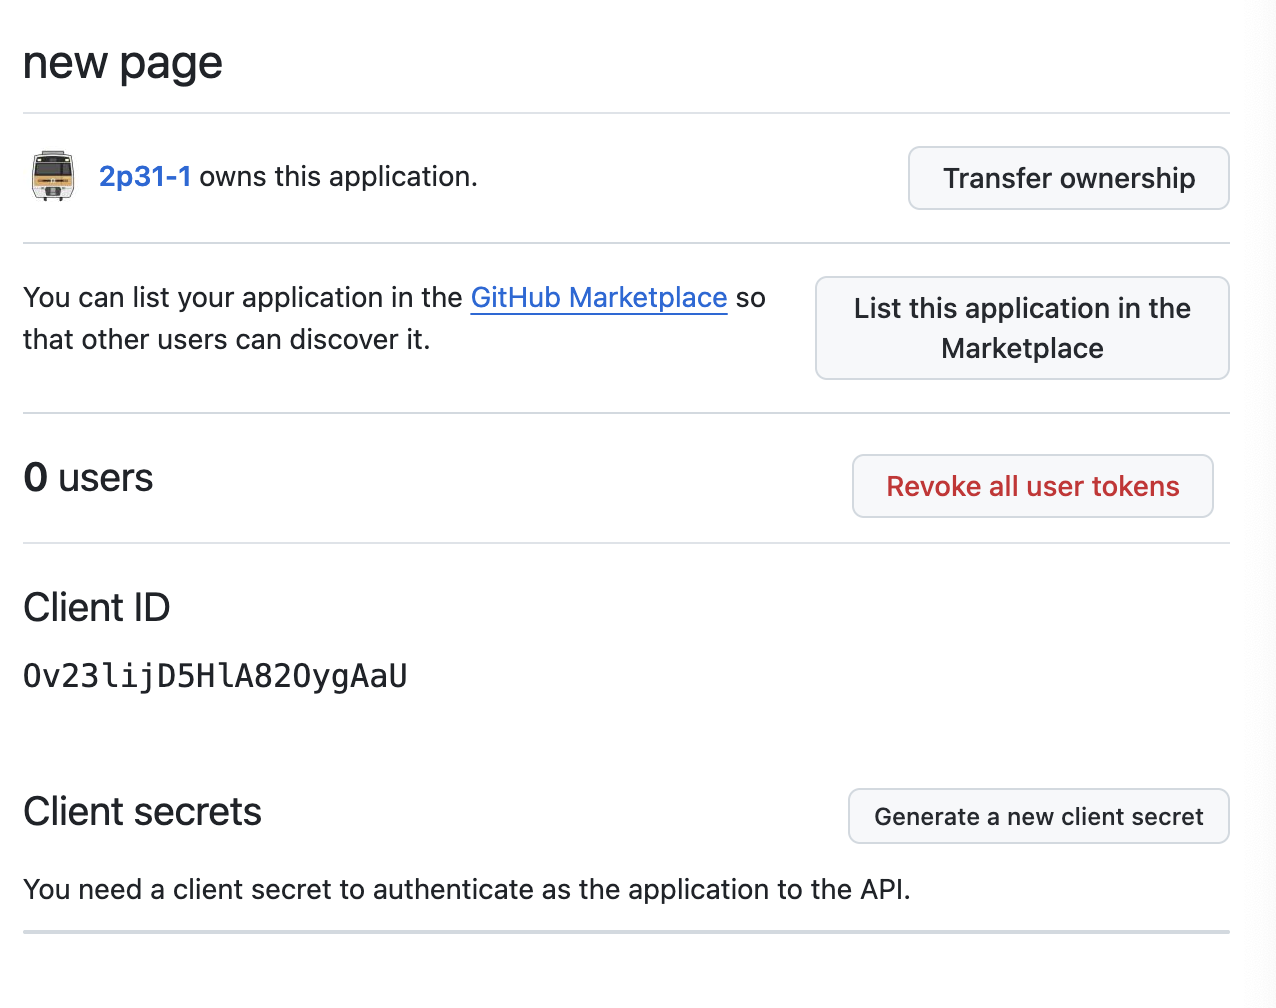Click the "new page" application title

[122, 63]
